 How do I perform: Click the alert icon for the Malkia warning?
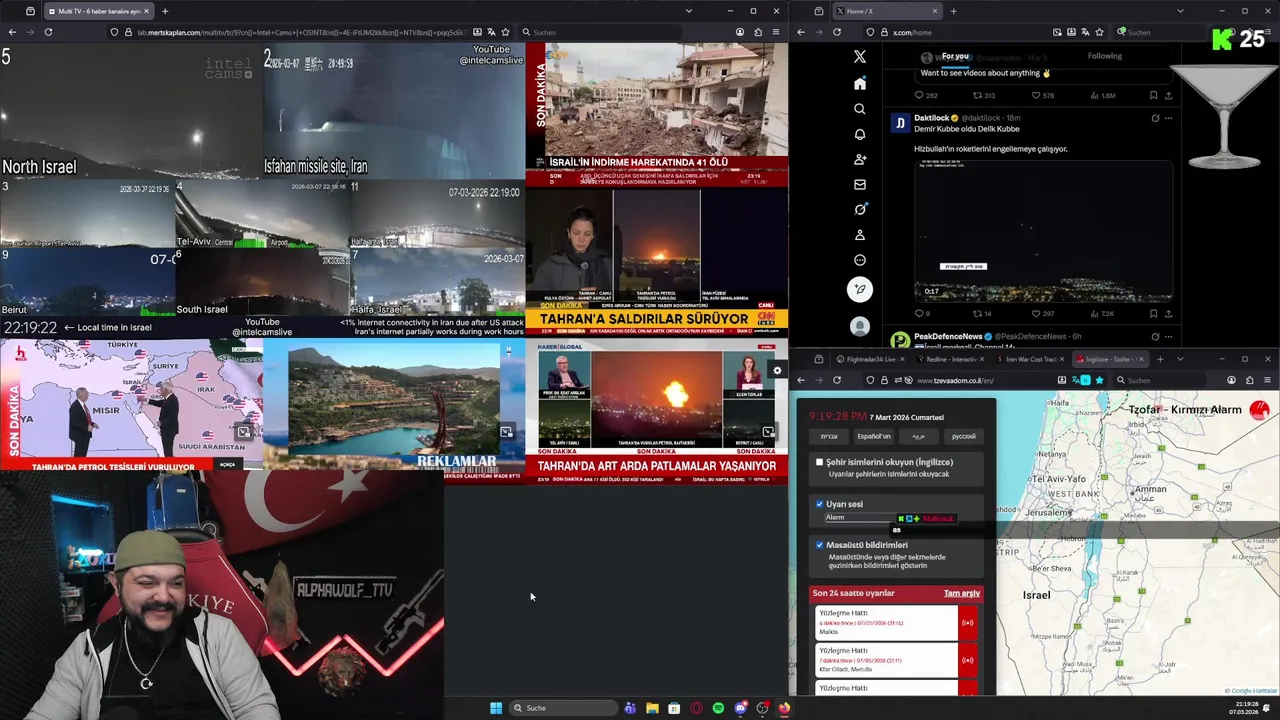(967, 623)
